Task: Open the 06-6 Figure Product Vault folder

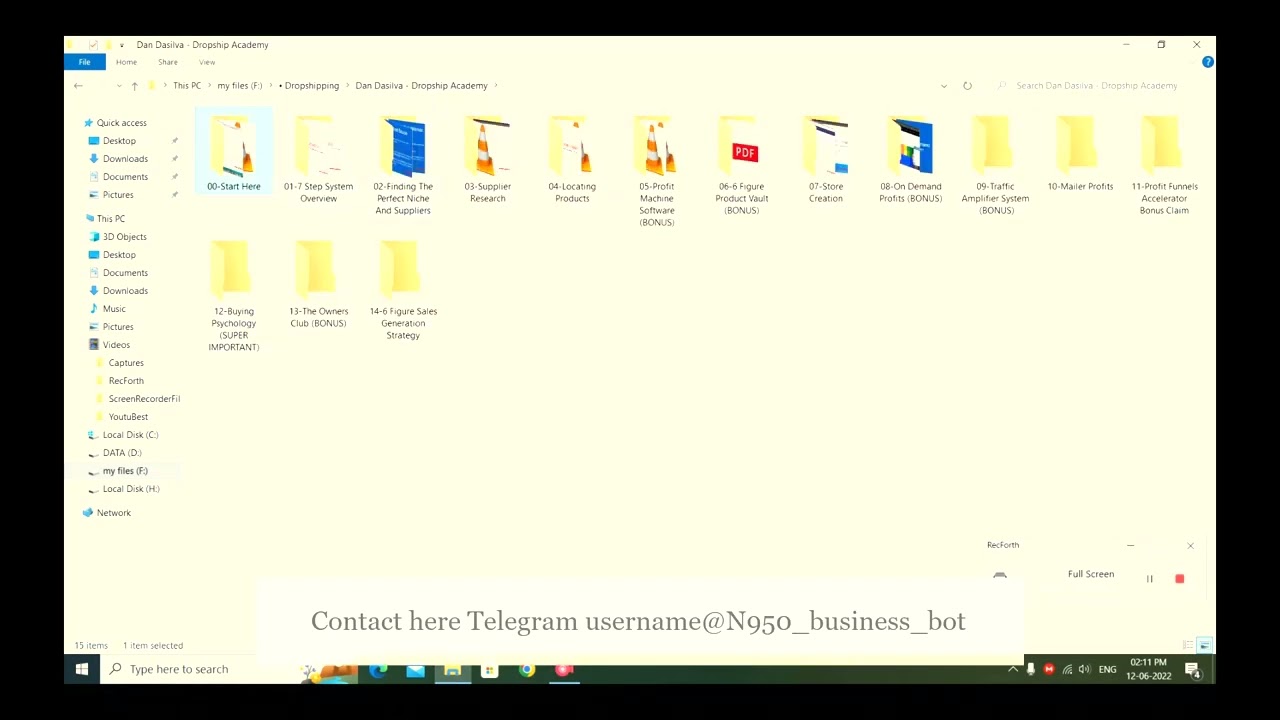Action: pyautogui.click(x=741, y=164)
